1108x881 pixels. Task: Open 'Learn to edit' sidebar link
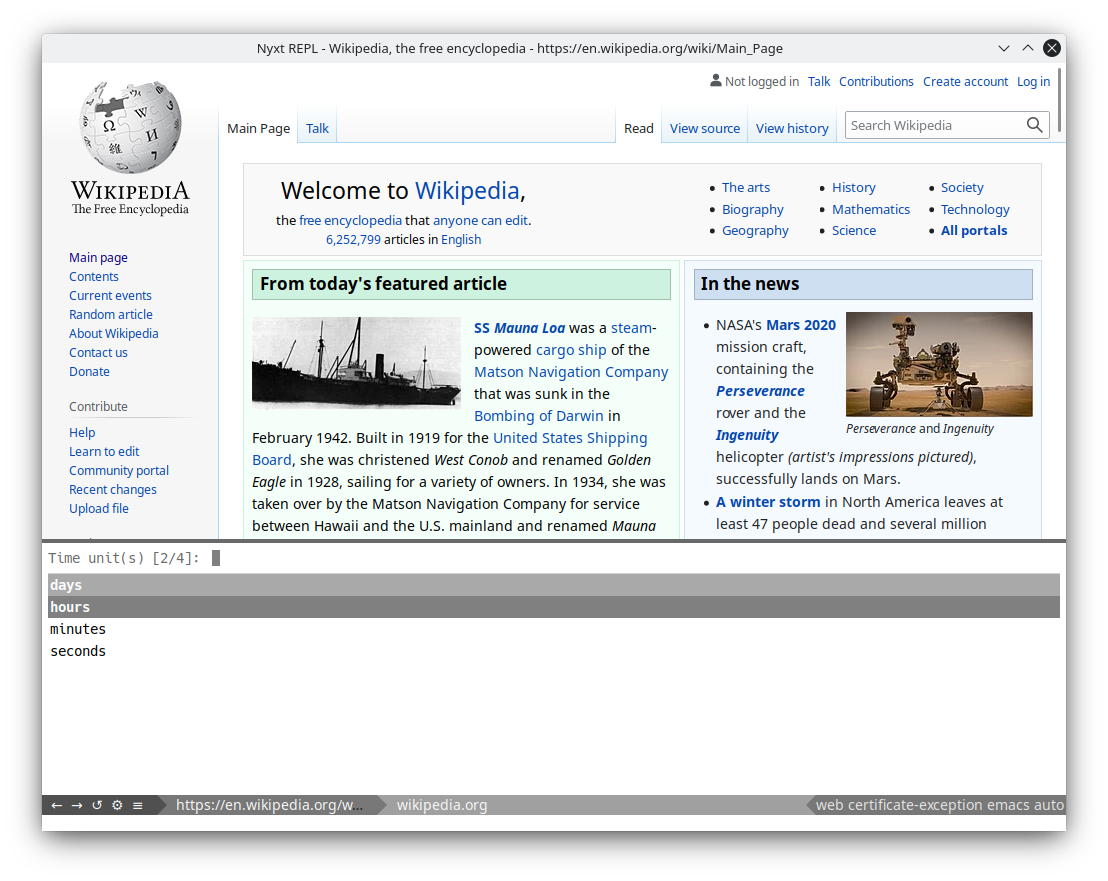(x=104, y=452)
